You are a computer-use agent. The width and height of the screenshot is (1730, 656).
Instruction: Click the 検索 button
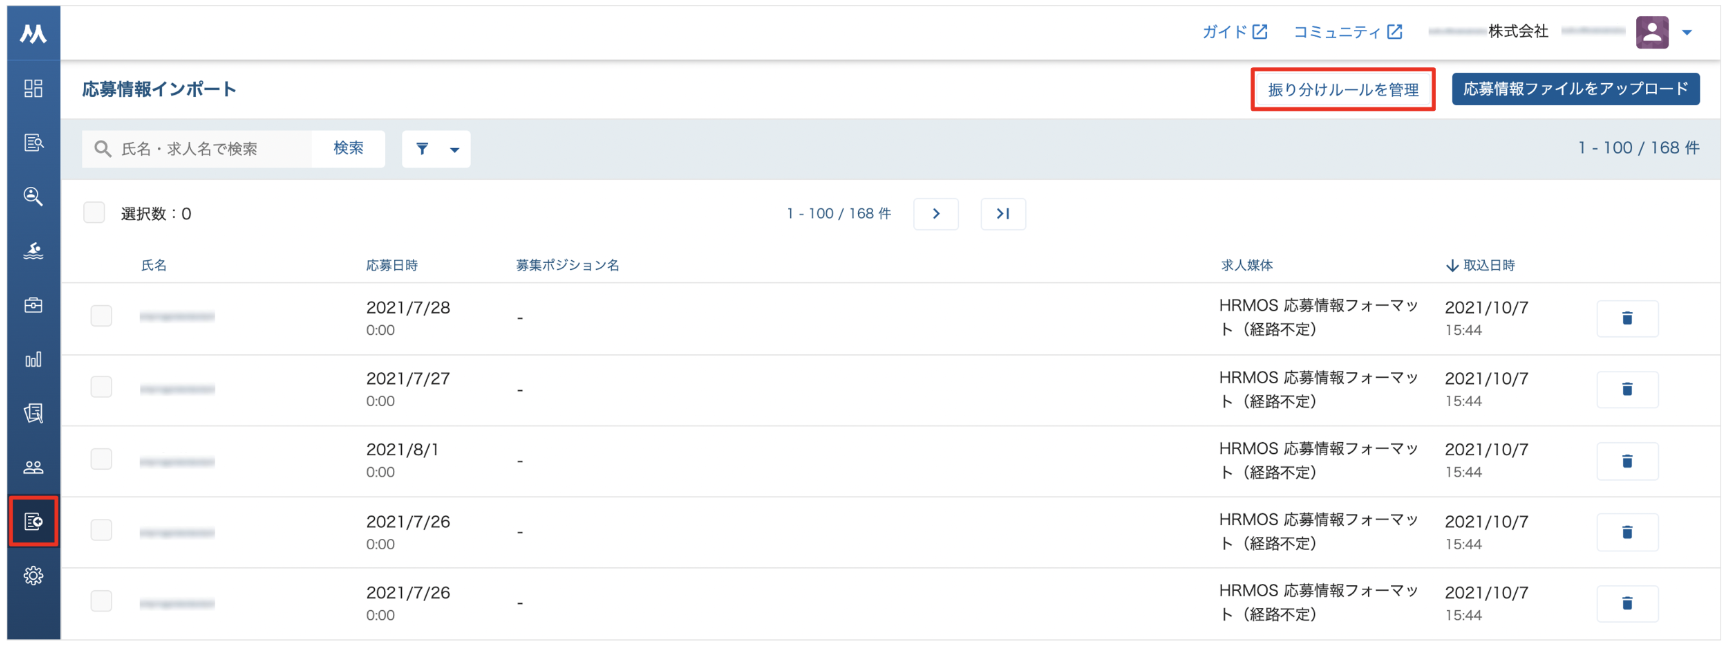(348, 148)
